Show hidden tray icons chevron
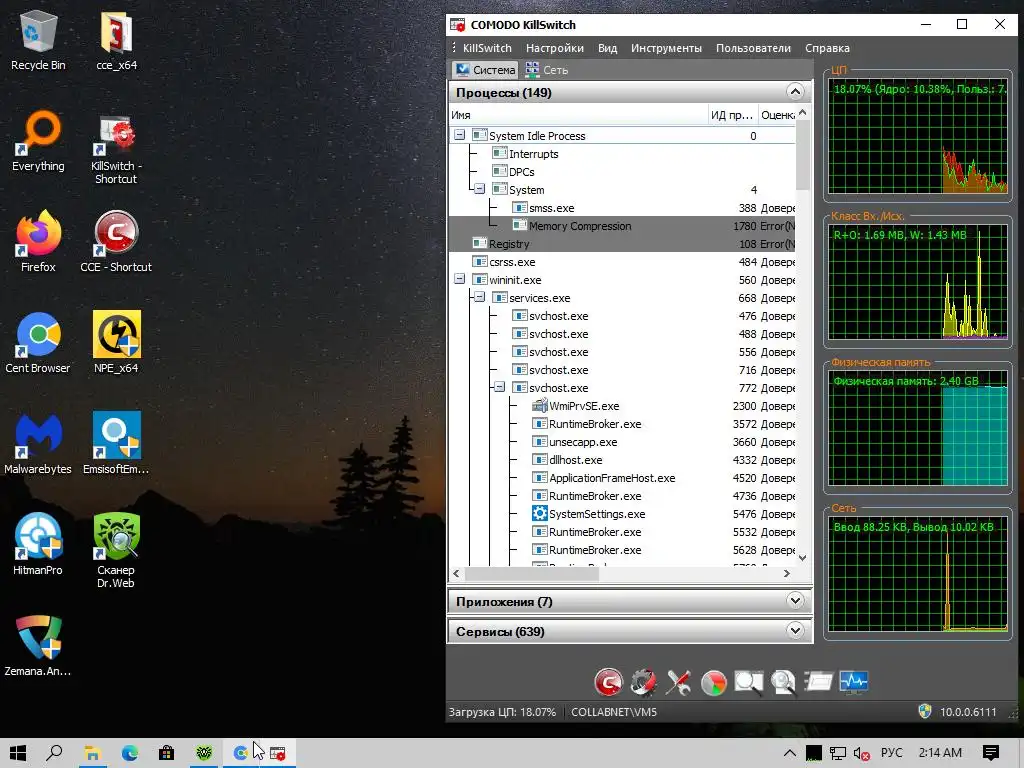This screenshot has width=1024, height=768. click(x=790, y=753)
